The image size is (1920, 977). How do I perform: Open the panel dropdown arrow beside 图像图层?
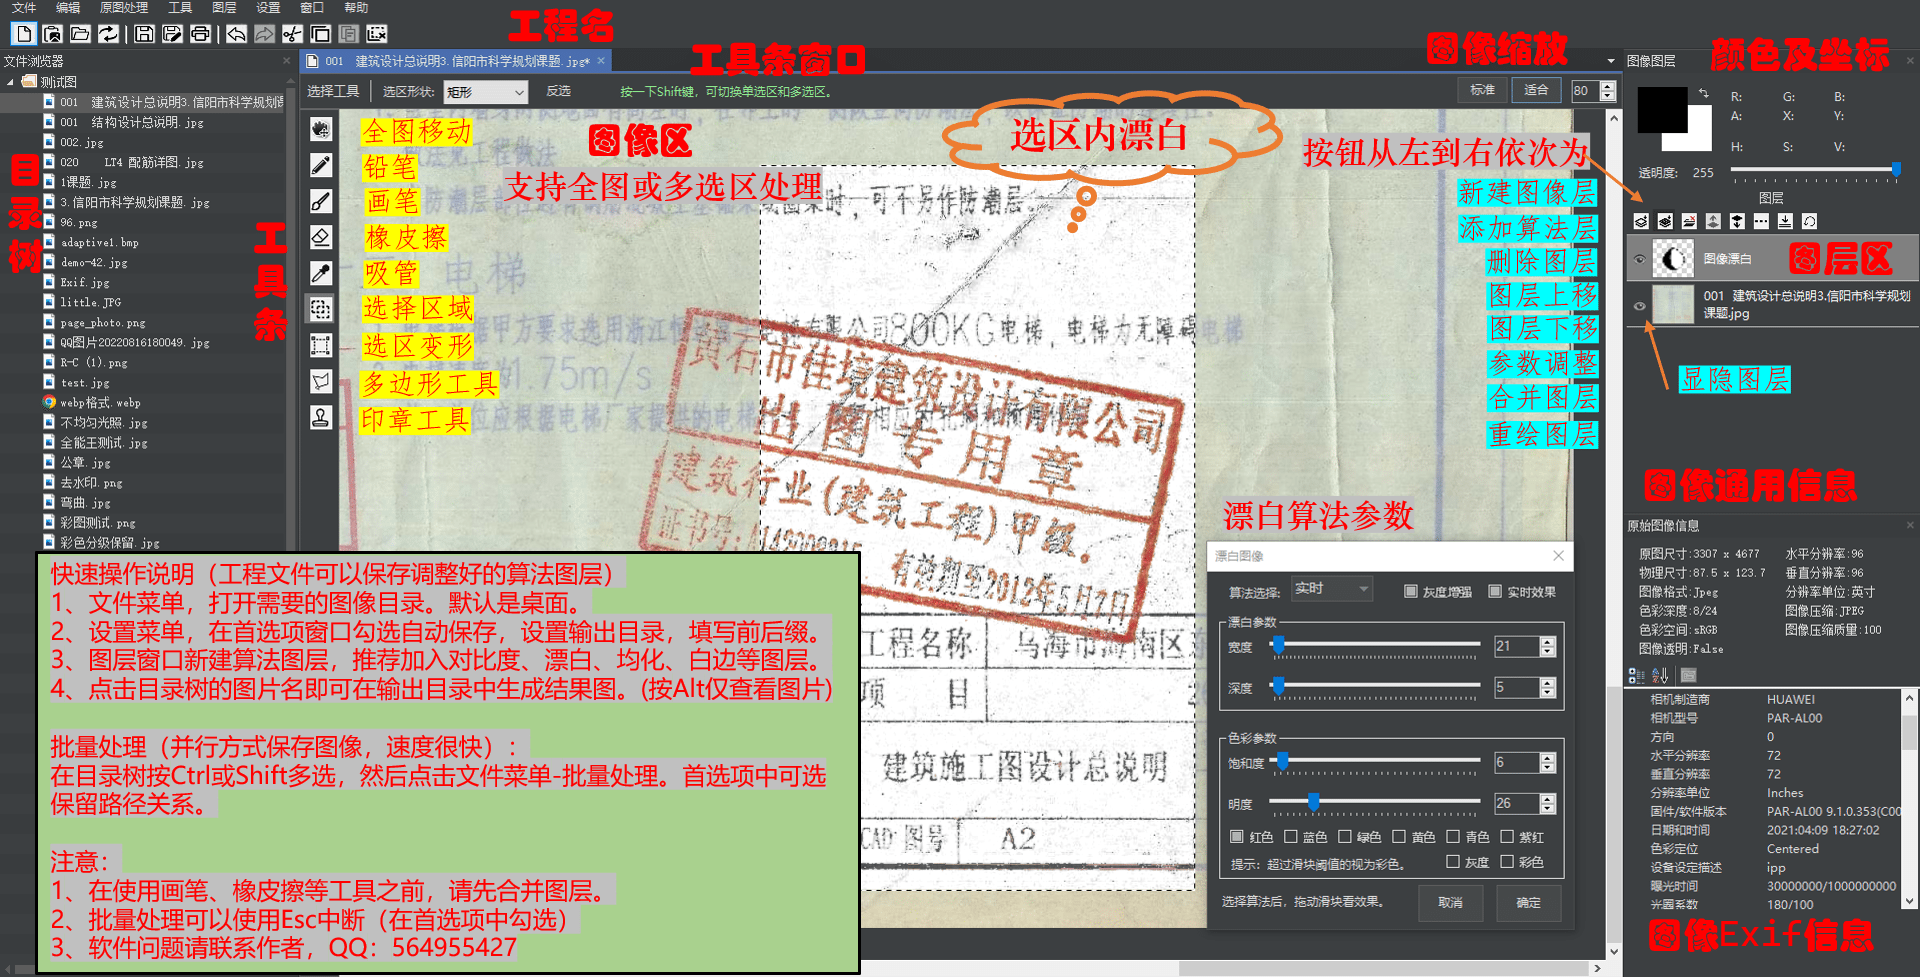(x=1611, y=61)
